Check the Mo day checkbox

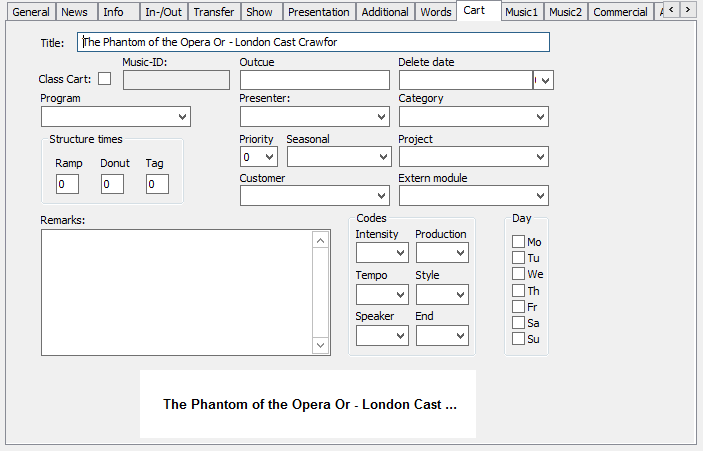(518, 242)
